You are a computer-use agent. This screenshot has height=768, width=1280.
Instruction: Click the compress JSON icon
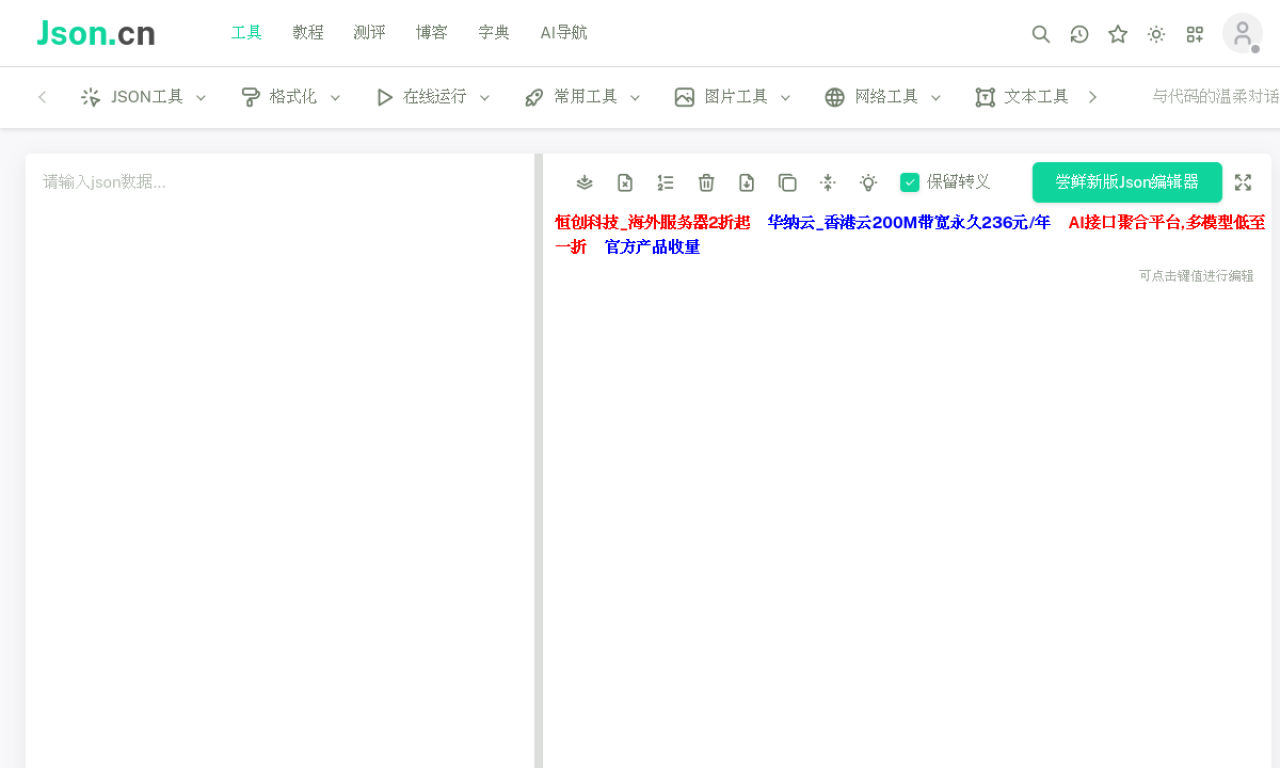pyautogui.click(x=827, y=182)
